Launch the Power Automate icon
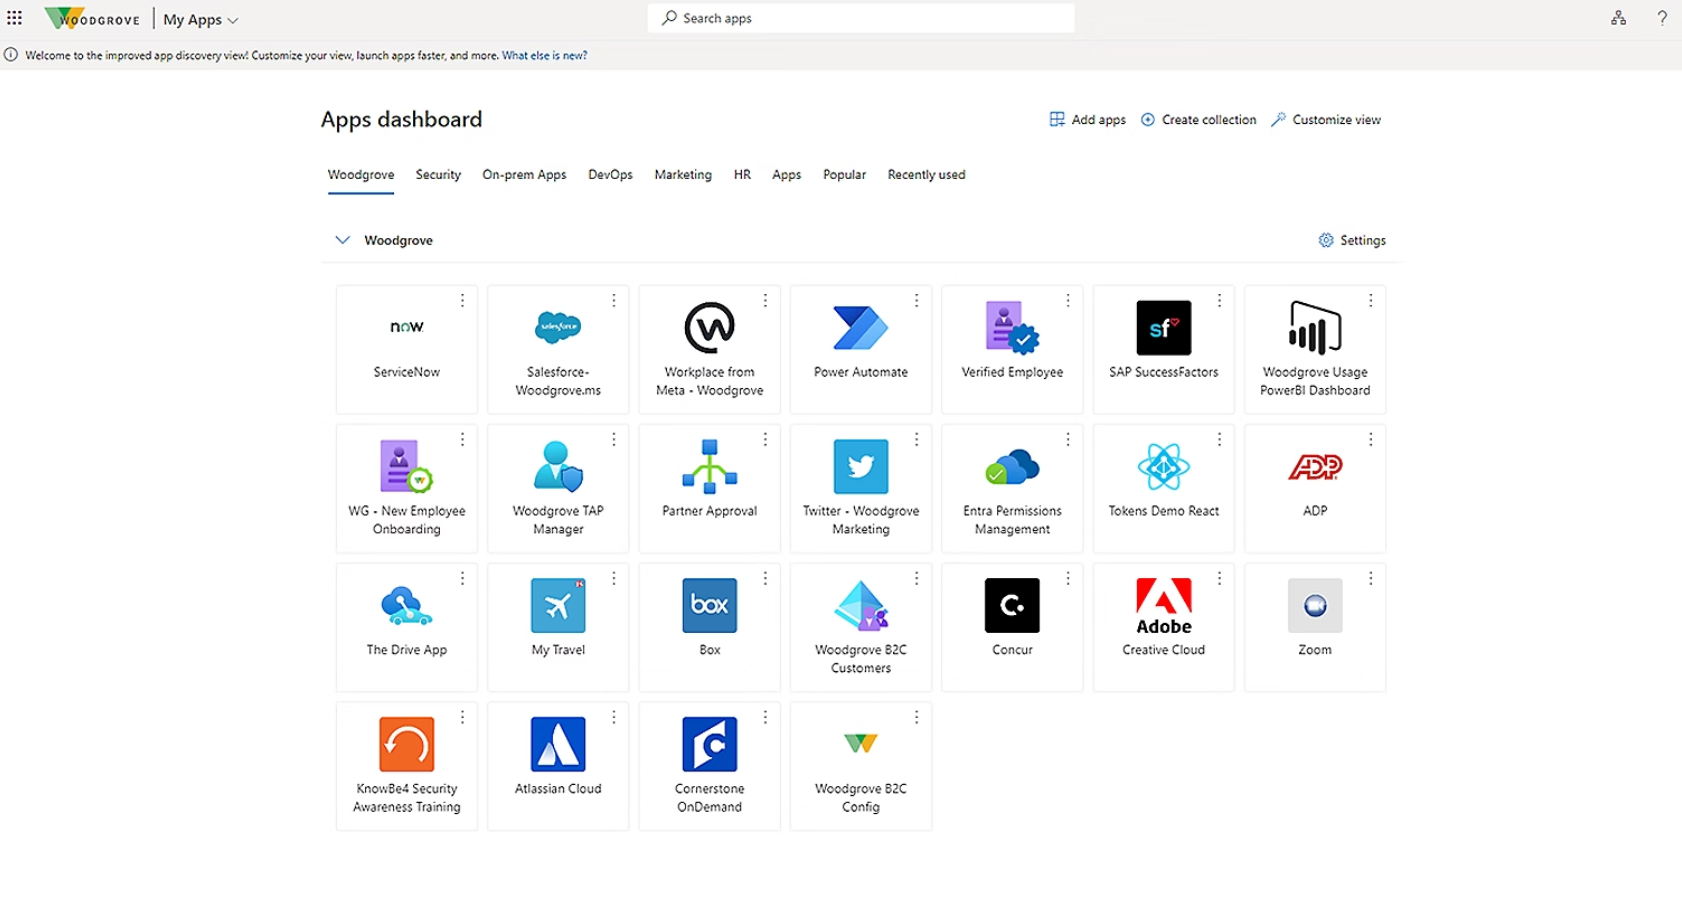 [860, 327]
